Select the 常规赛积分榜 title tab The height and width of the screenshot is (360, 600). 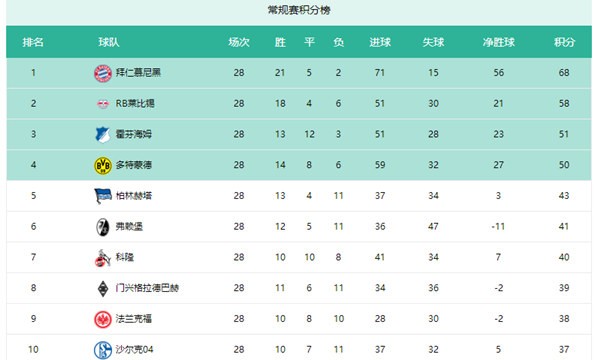(x=299, y=10)
